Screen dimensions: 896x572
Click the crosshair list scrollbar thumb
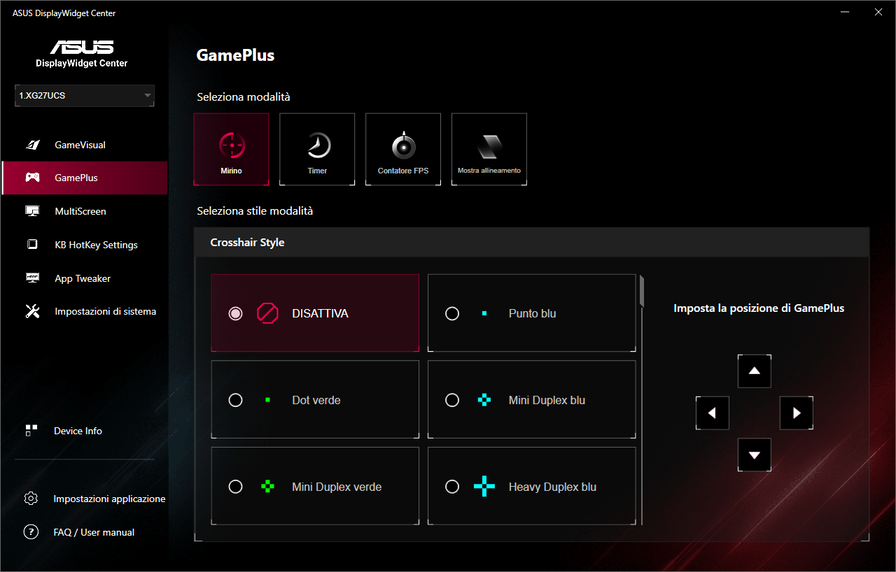642,291
